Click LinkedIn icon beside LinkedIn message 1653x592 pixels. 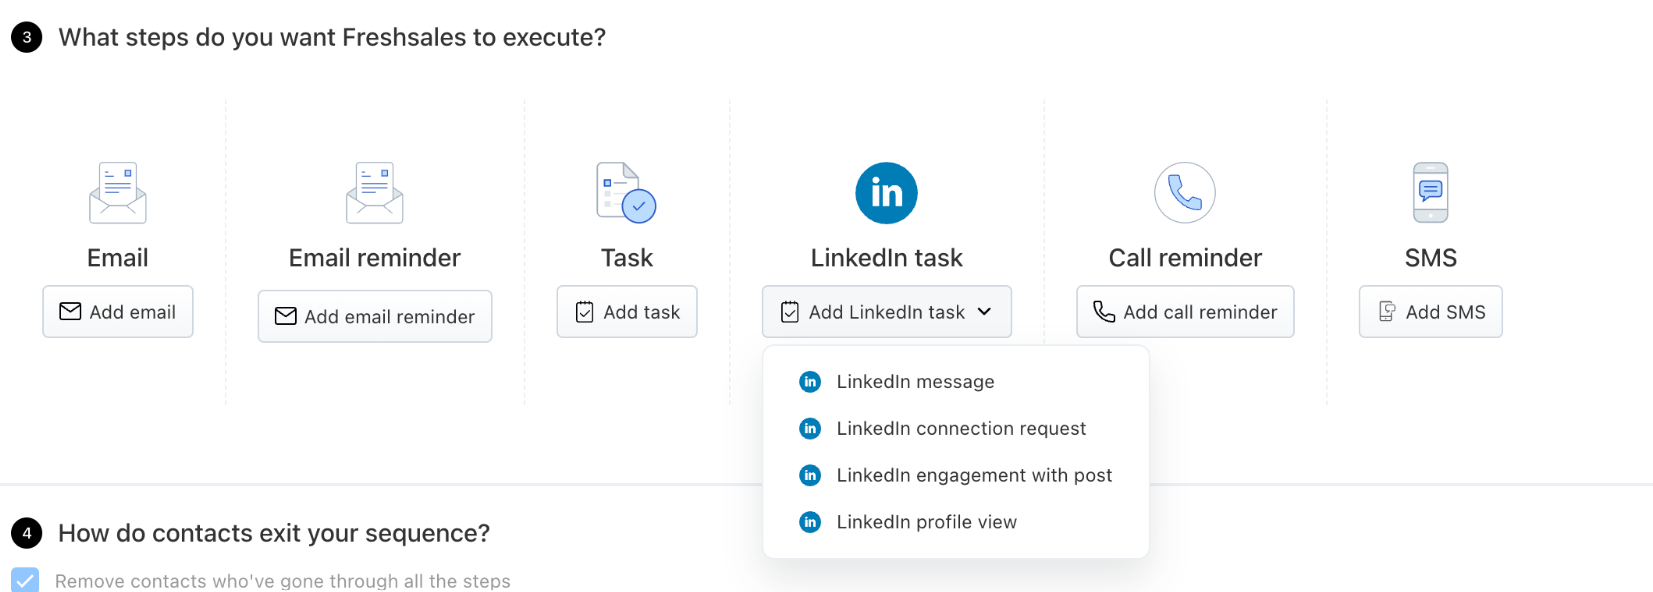coord(810,382)
